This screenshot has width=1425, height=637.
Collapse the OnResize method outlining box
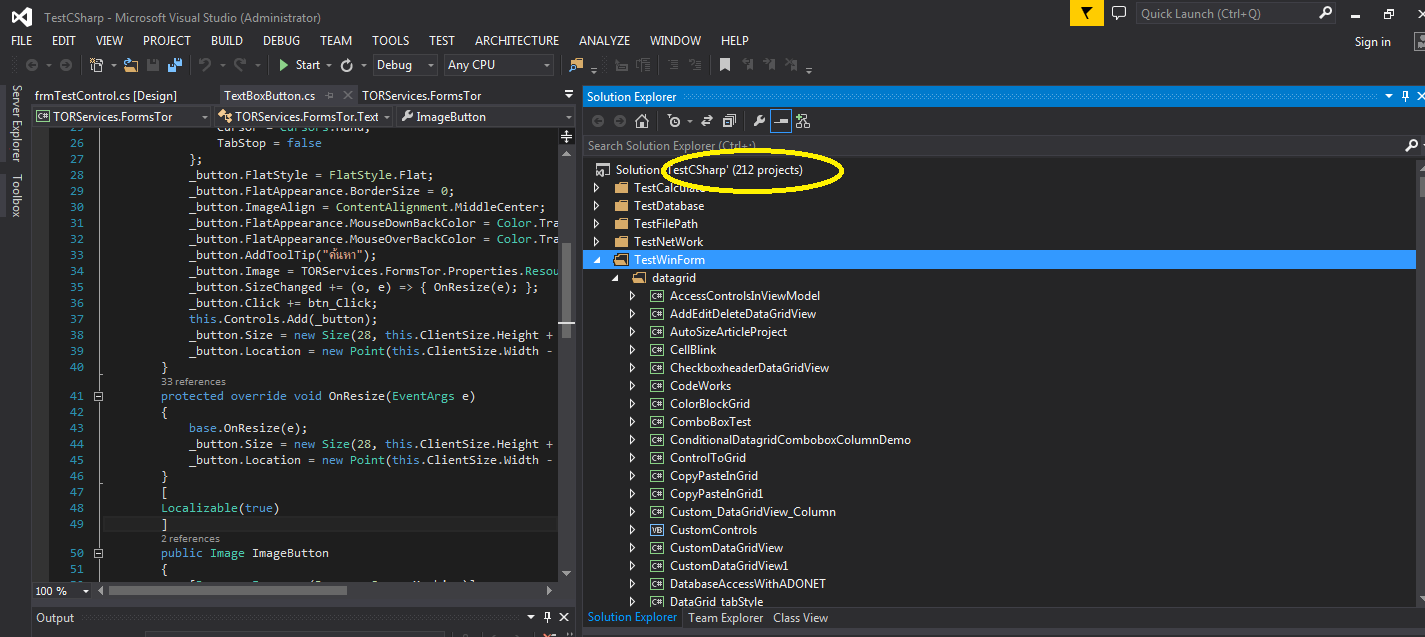point(98,396)
